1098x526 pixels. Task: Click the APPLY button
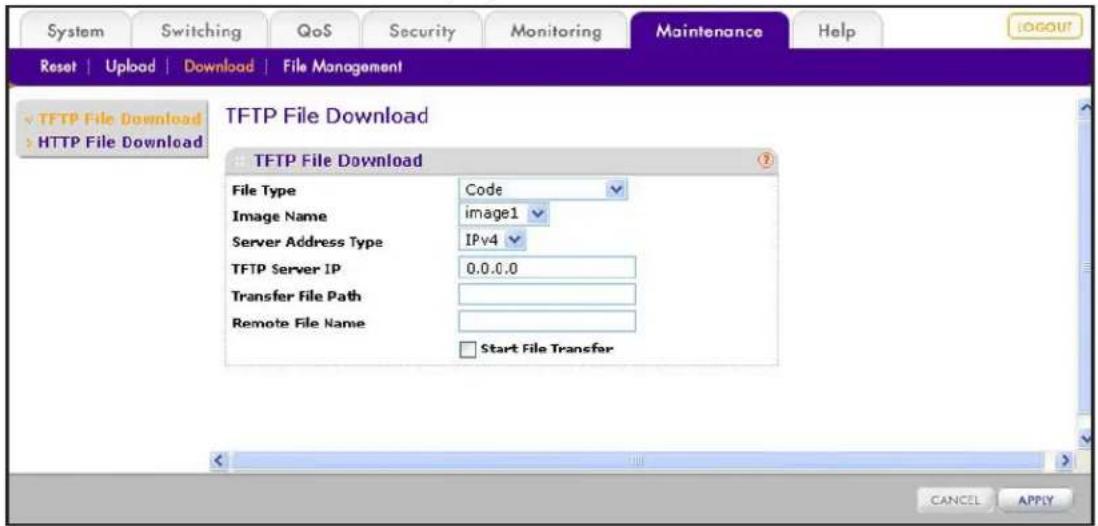[x=1037, y=500]
